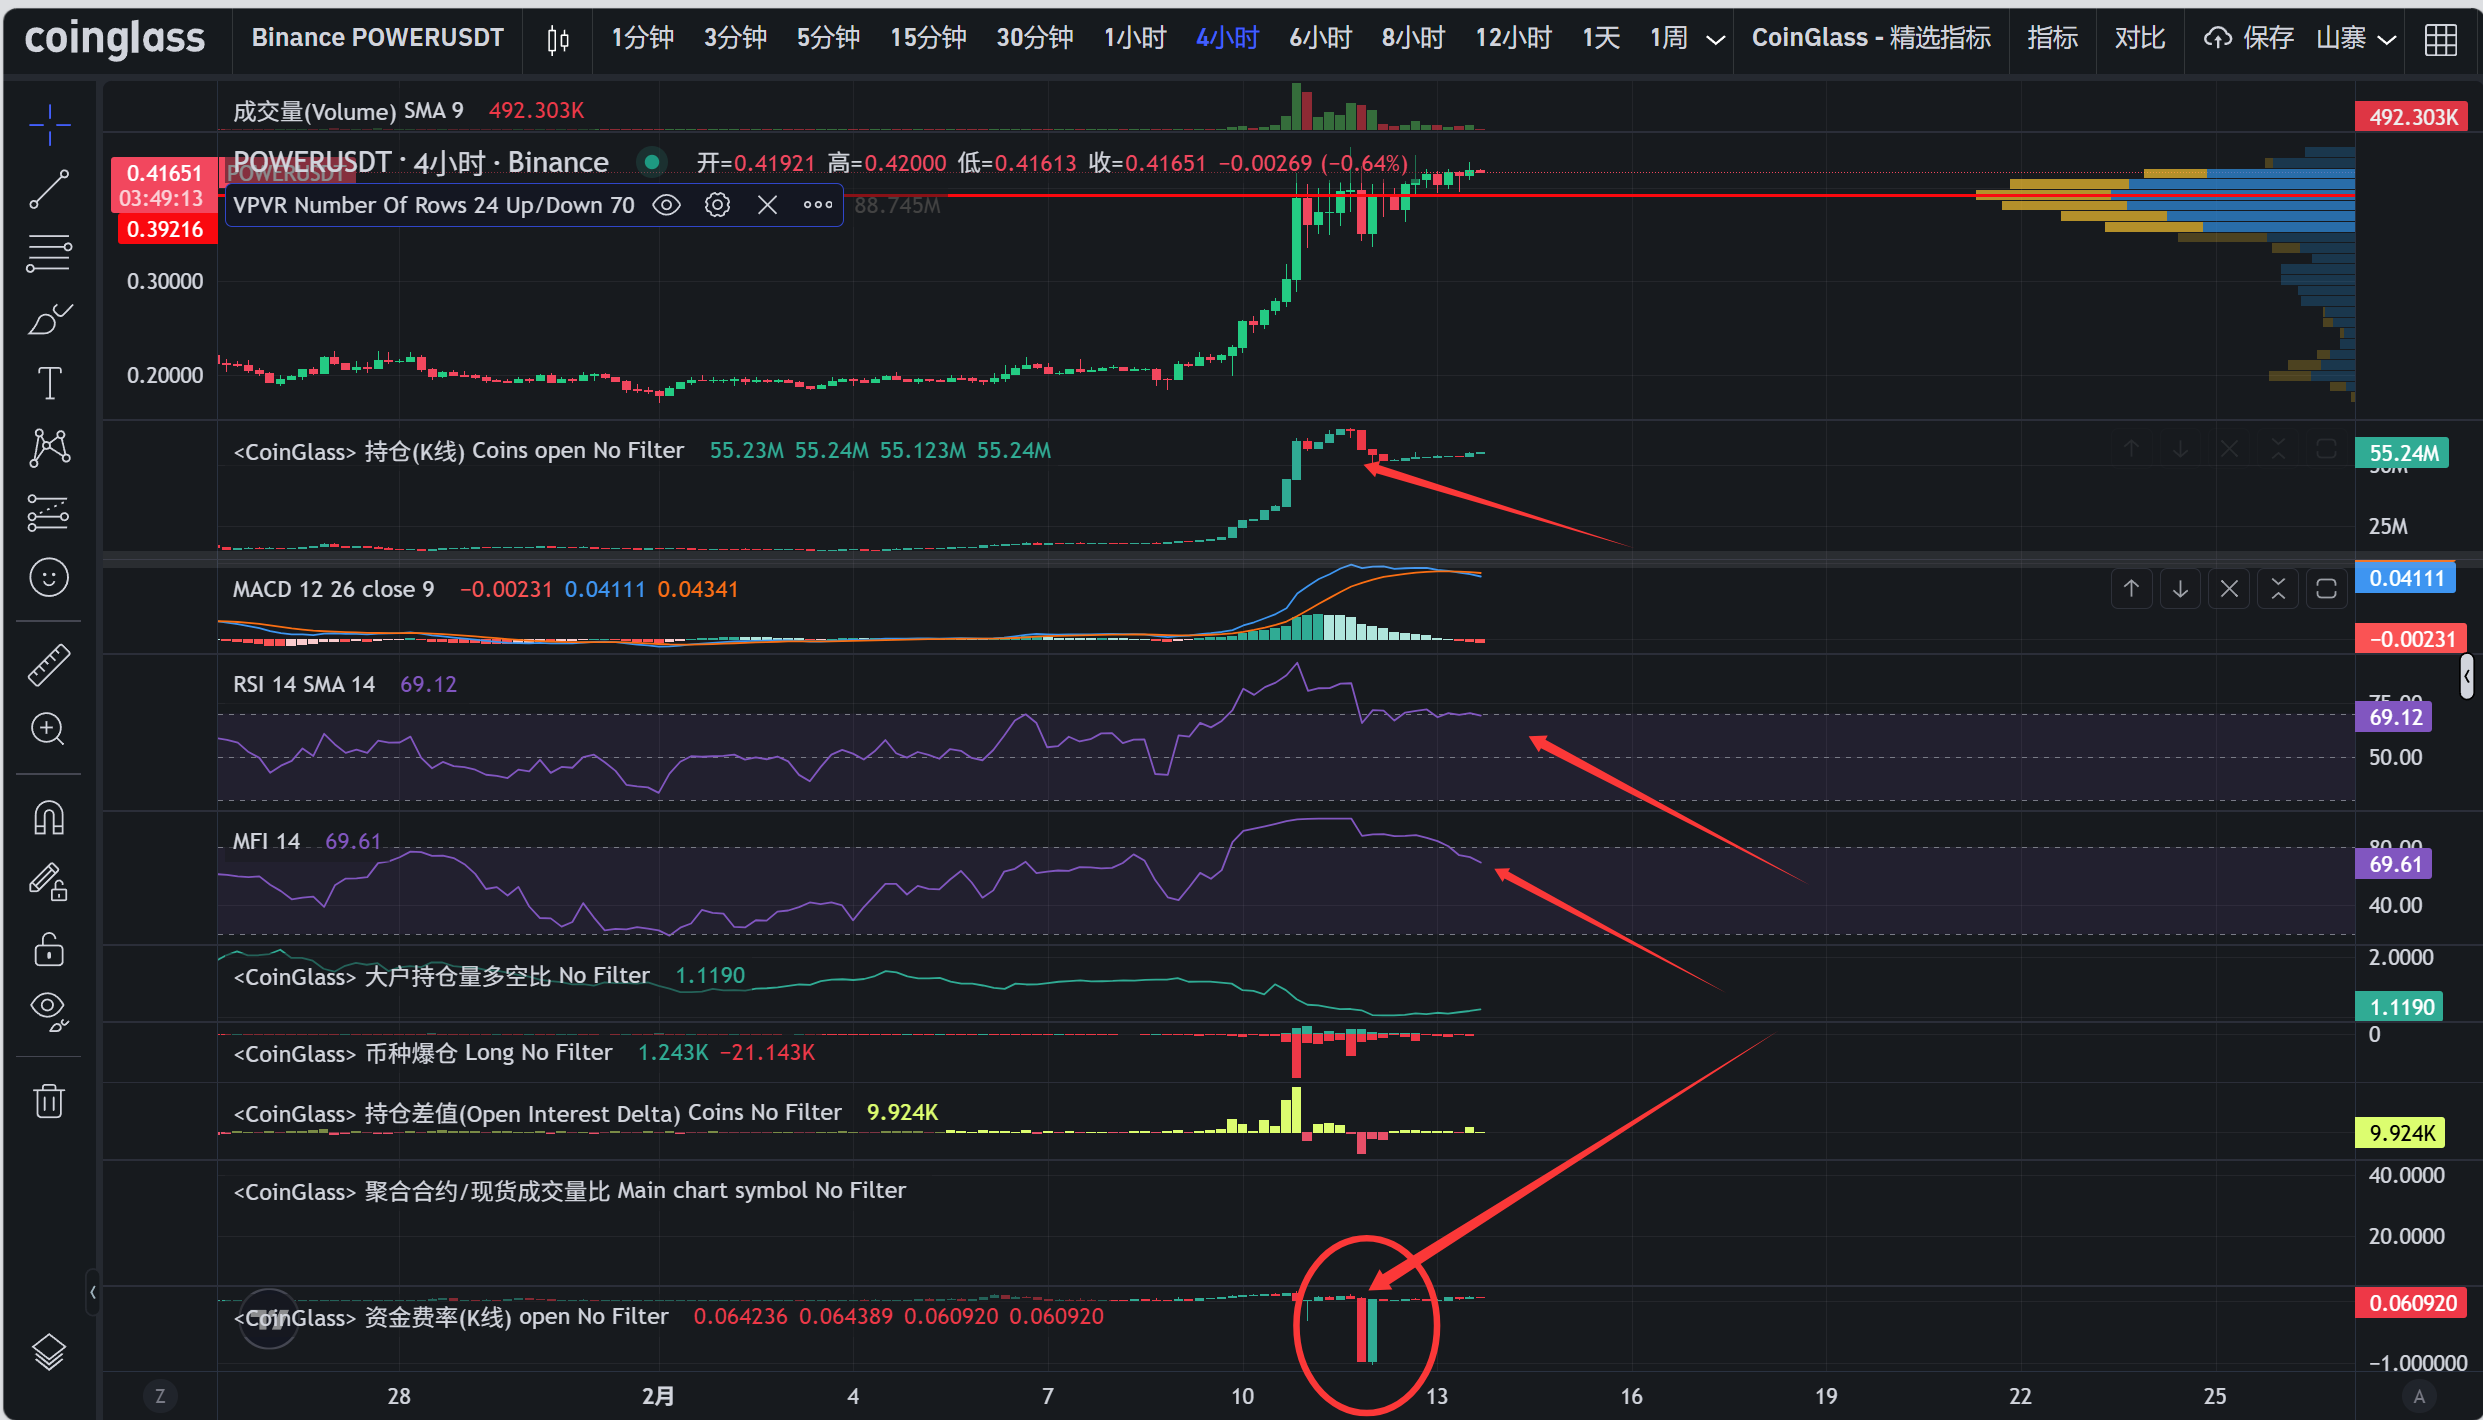Enable magnet mode icon
2483x1420 pixels.
tap(49, 818)
